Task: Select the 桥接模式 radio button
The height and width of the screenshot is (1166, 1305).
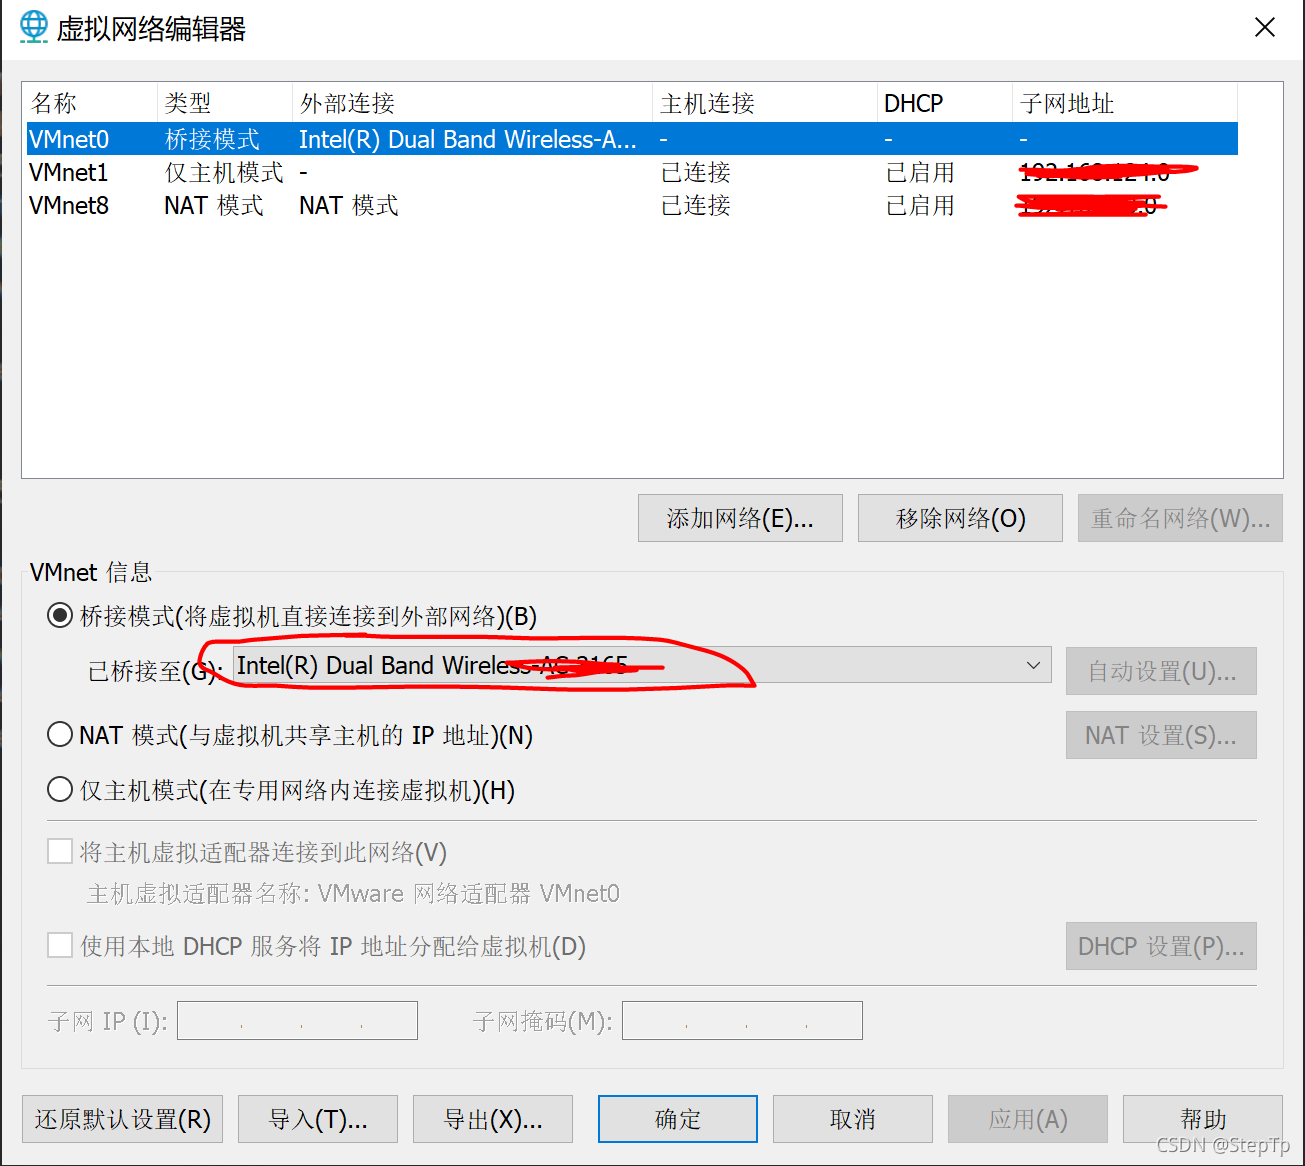Action: [x=60, y=616]
